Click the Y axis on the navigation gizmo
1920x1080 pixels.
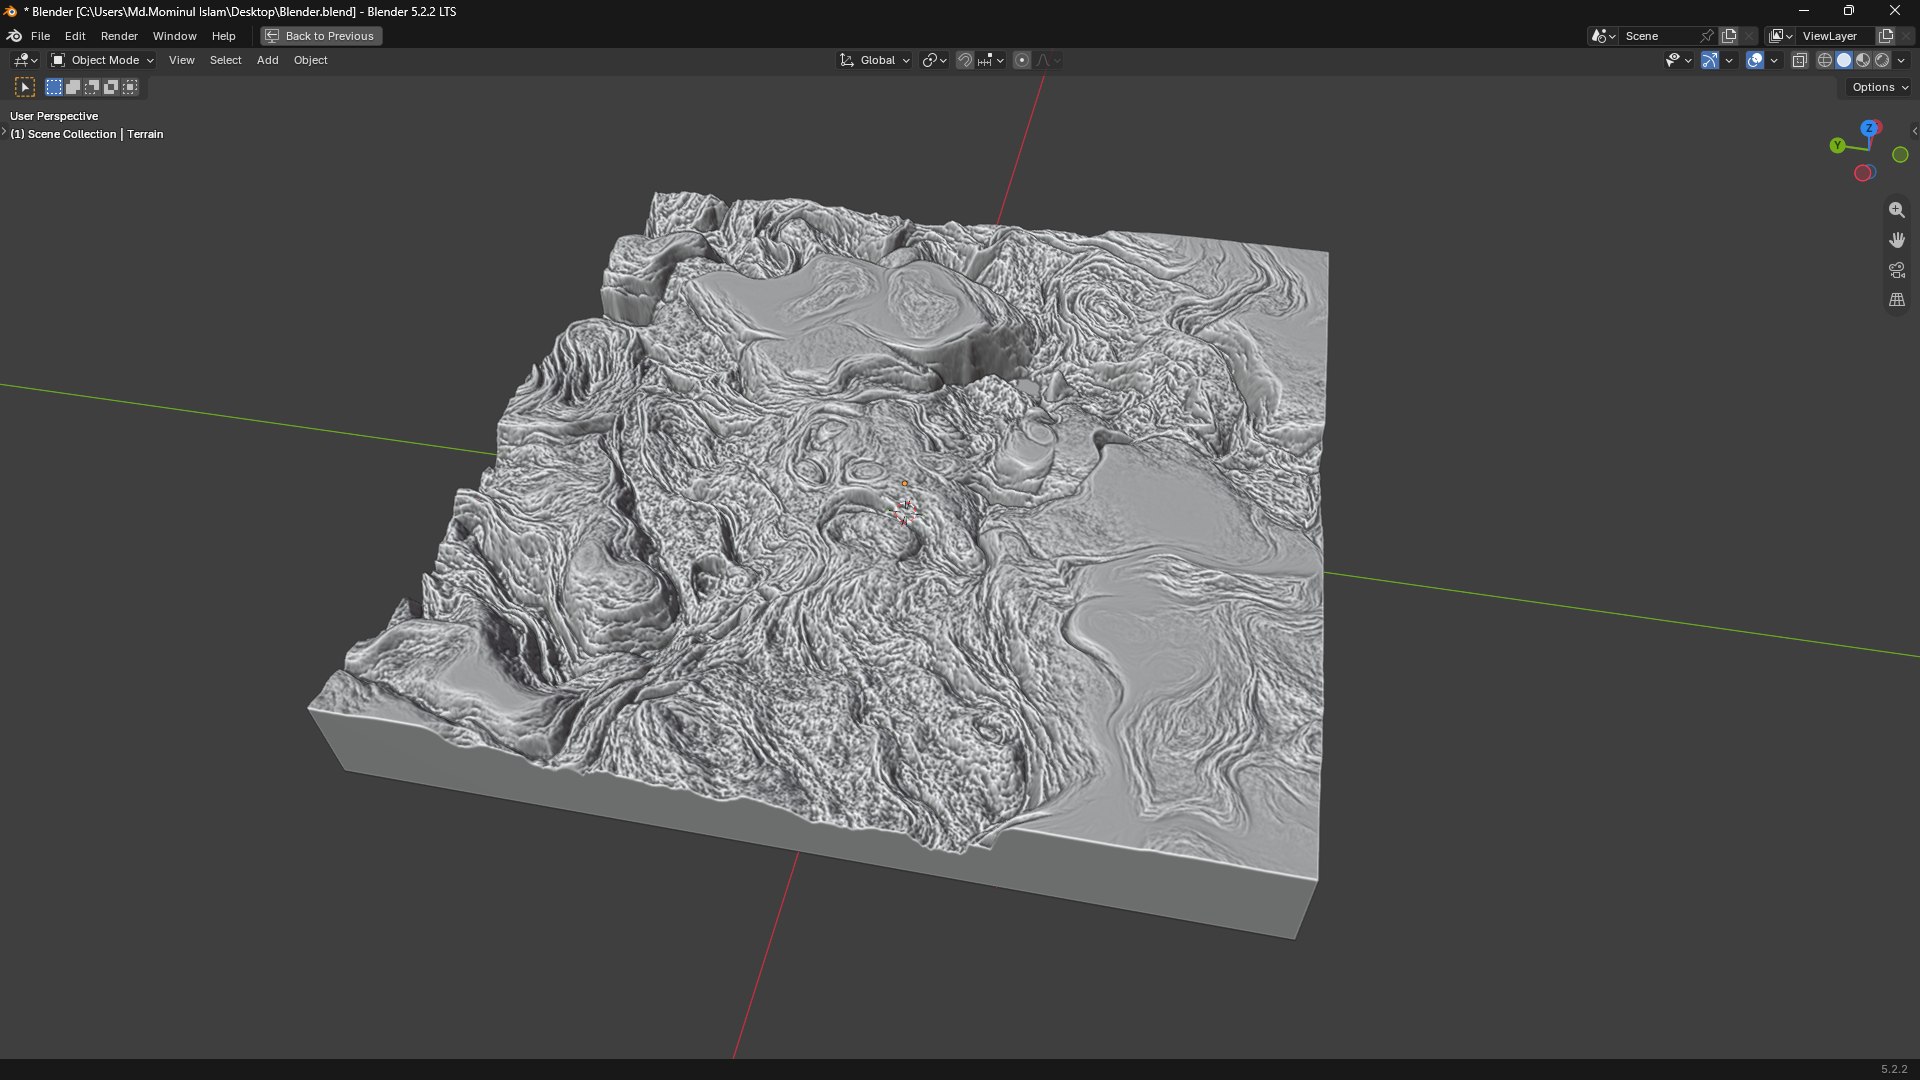tap(1837, 146)
